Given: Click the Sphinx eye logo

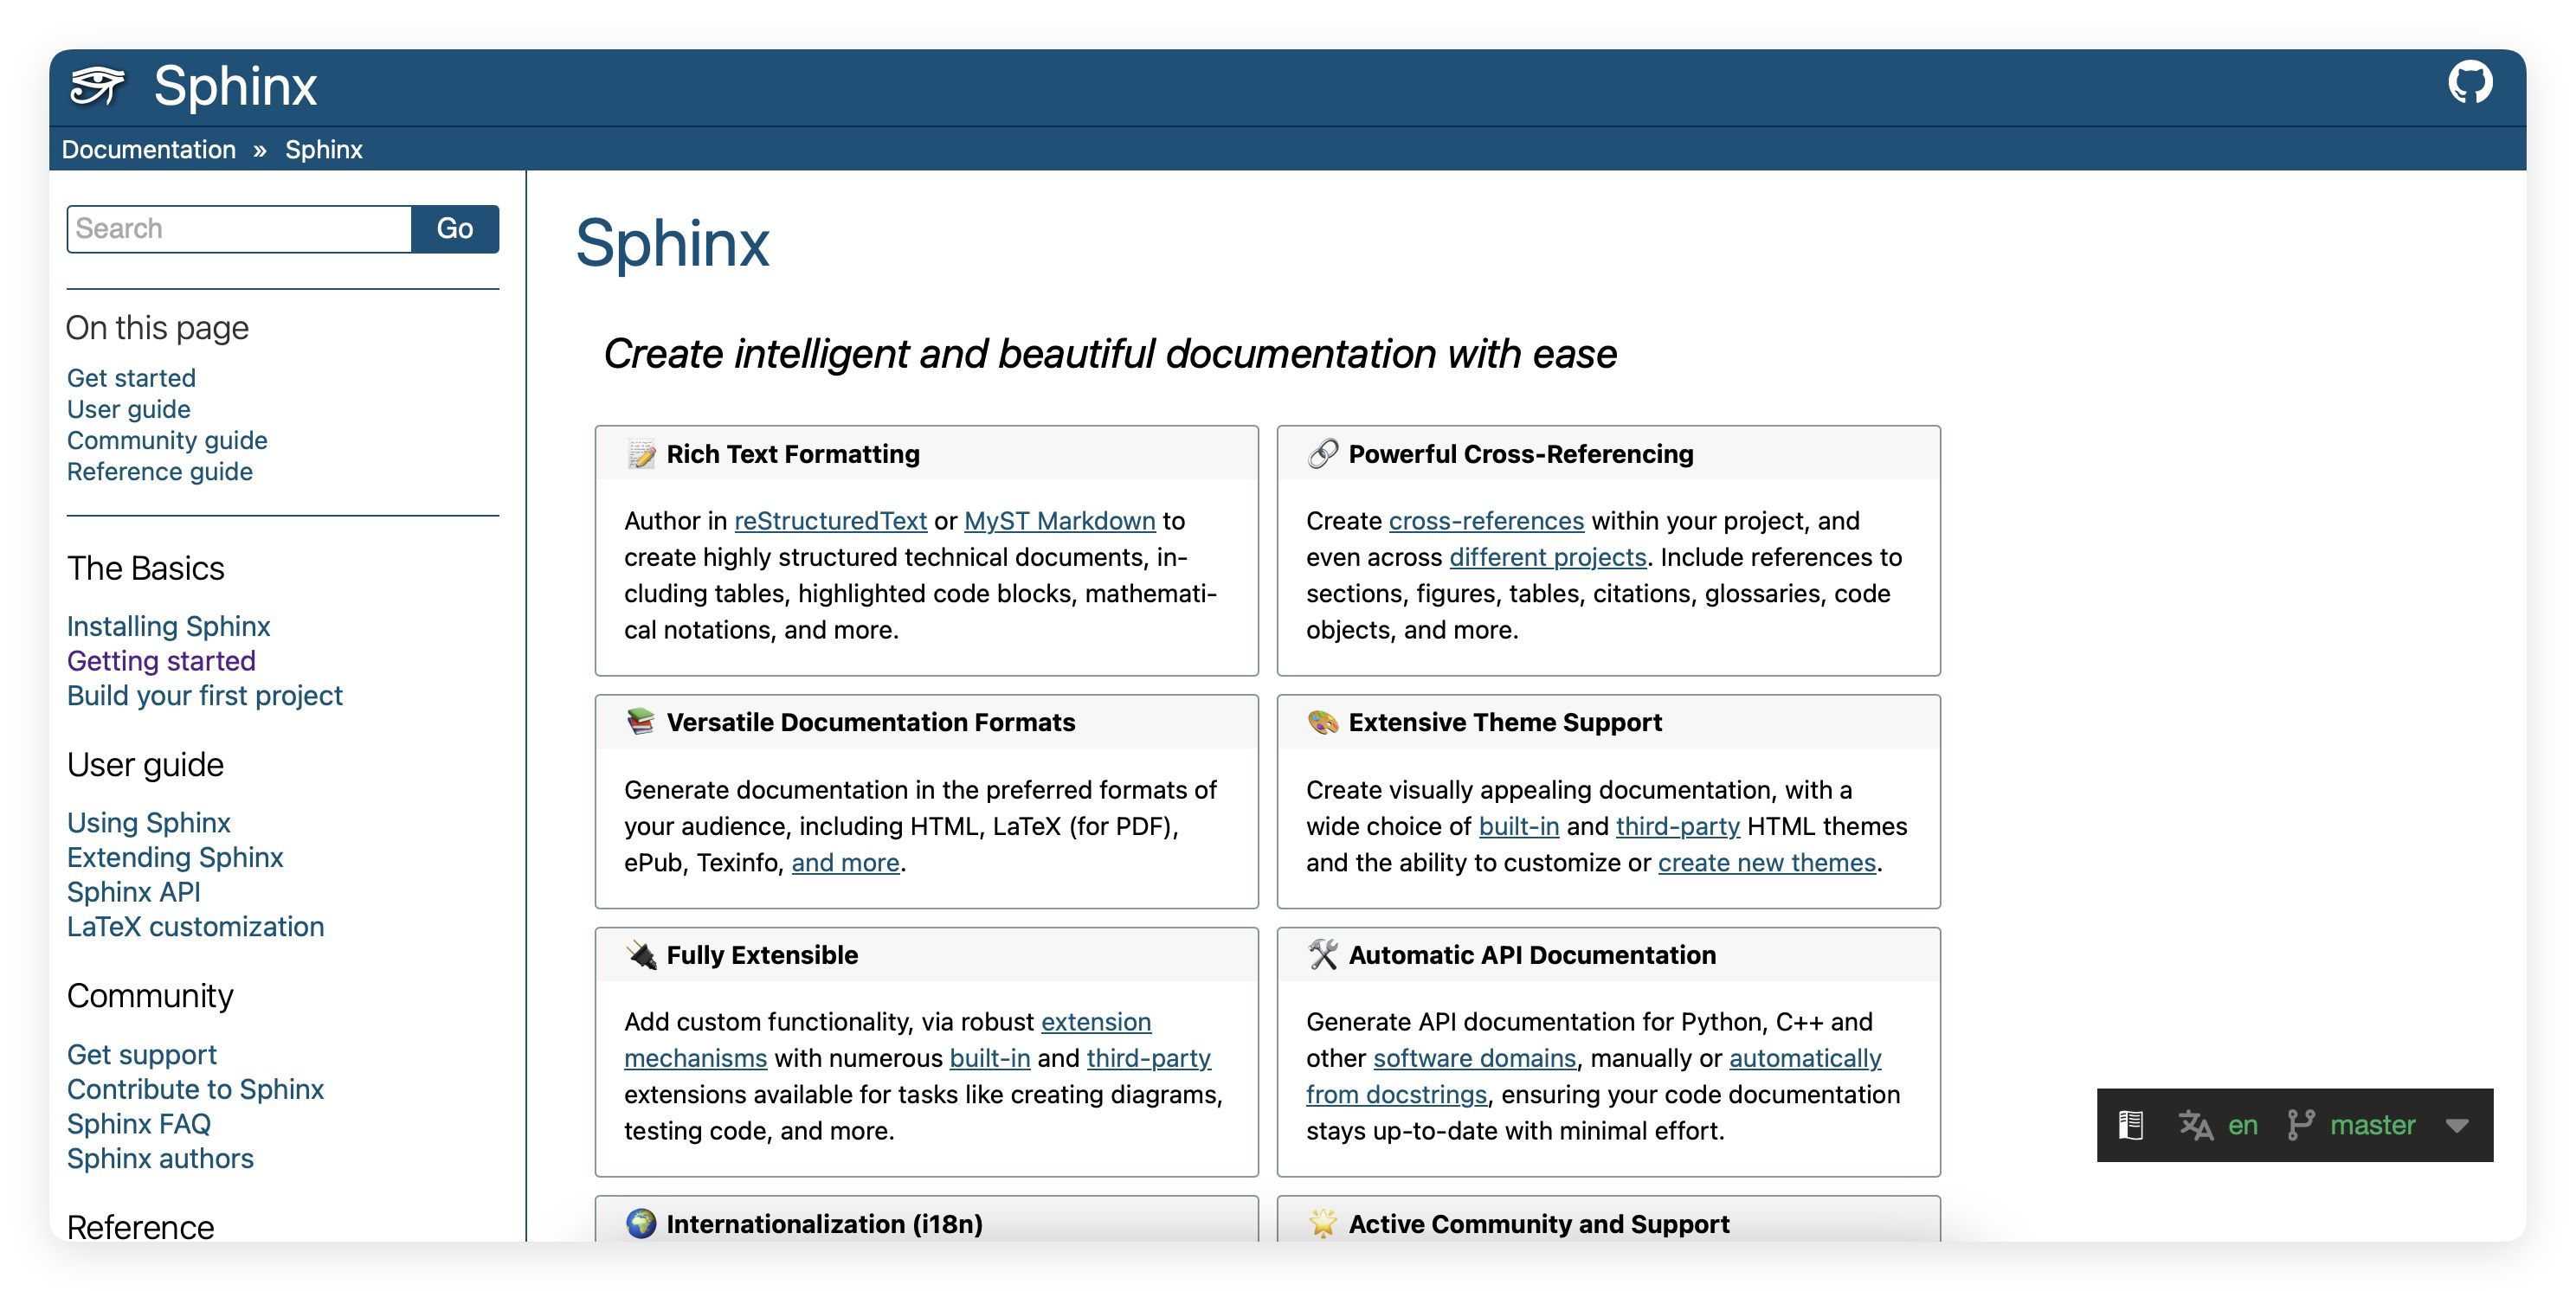Looking at the screenshot, I should tap(97, 86).
